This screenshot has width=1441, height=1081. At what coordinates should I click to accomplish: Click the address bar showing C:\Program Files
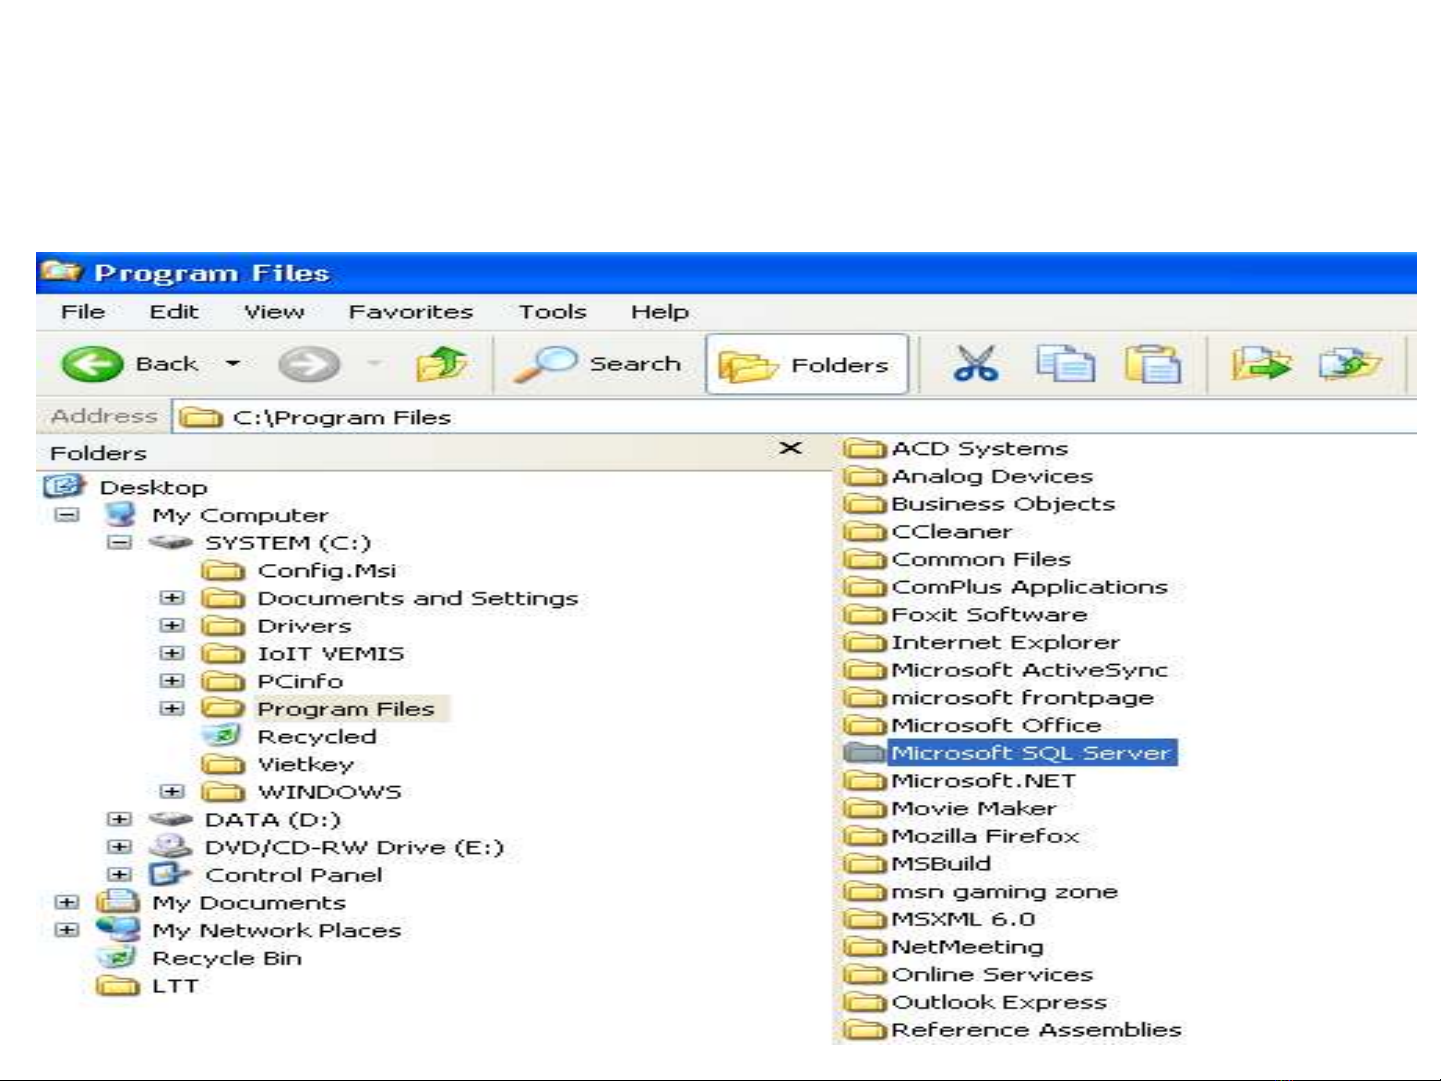pos(795,417)
